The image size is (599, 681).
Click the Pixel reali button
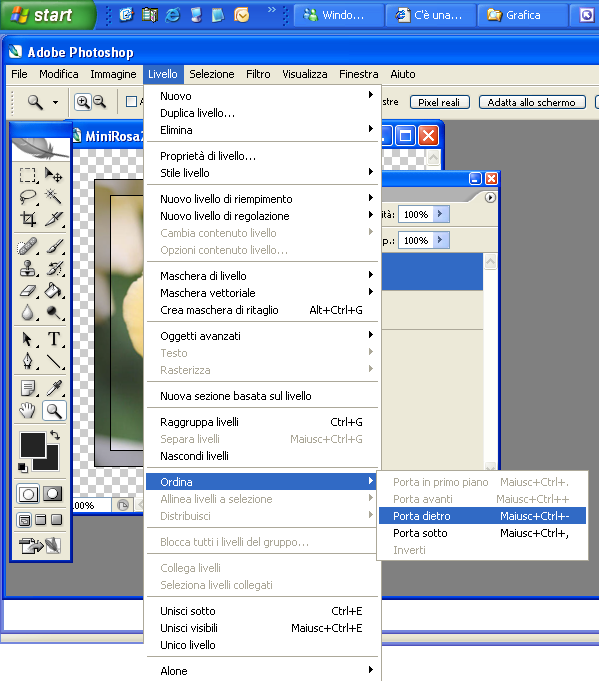point(440,102)
